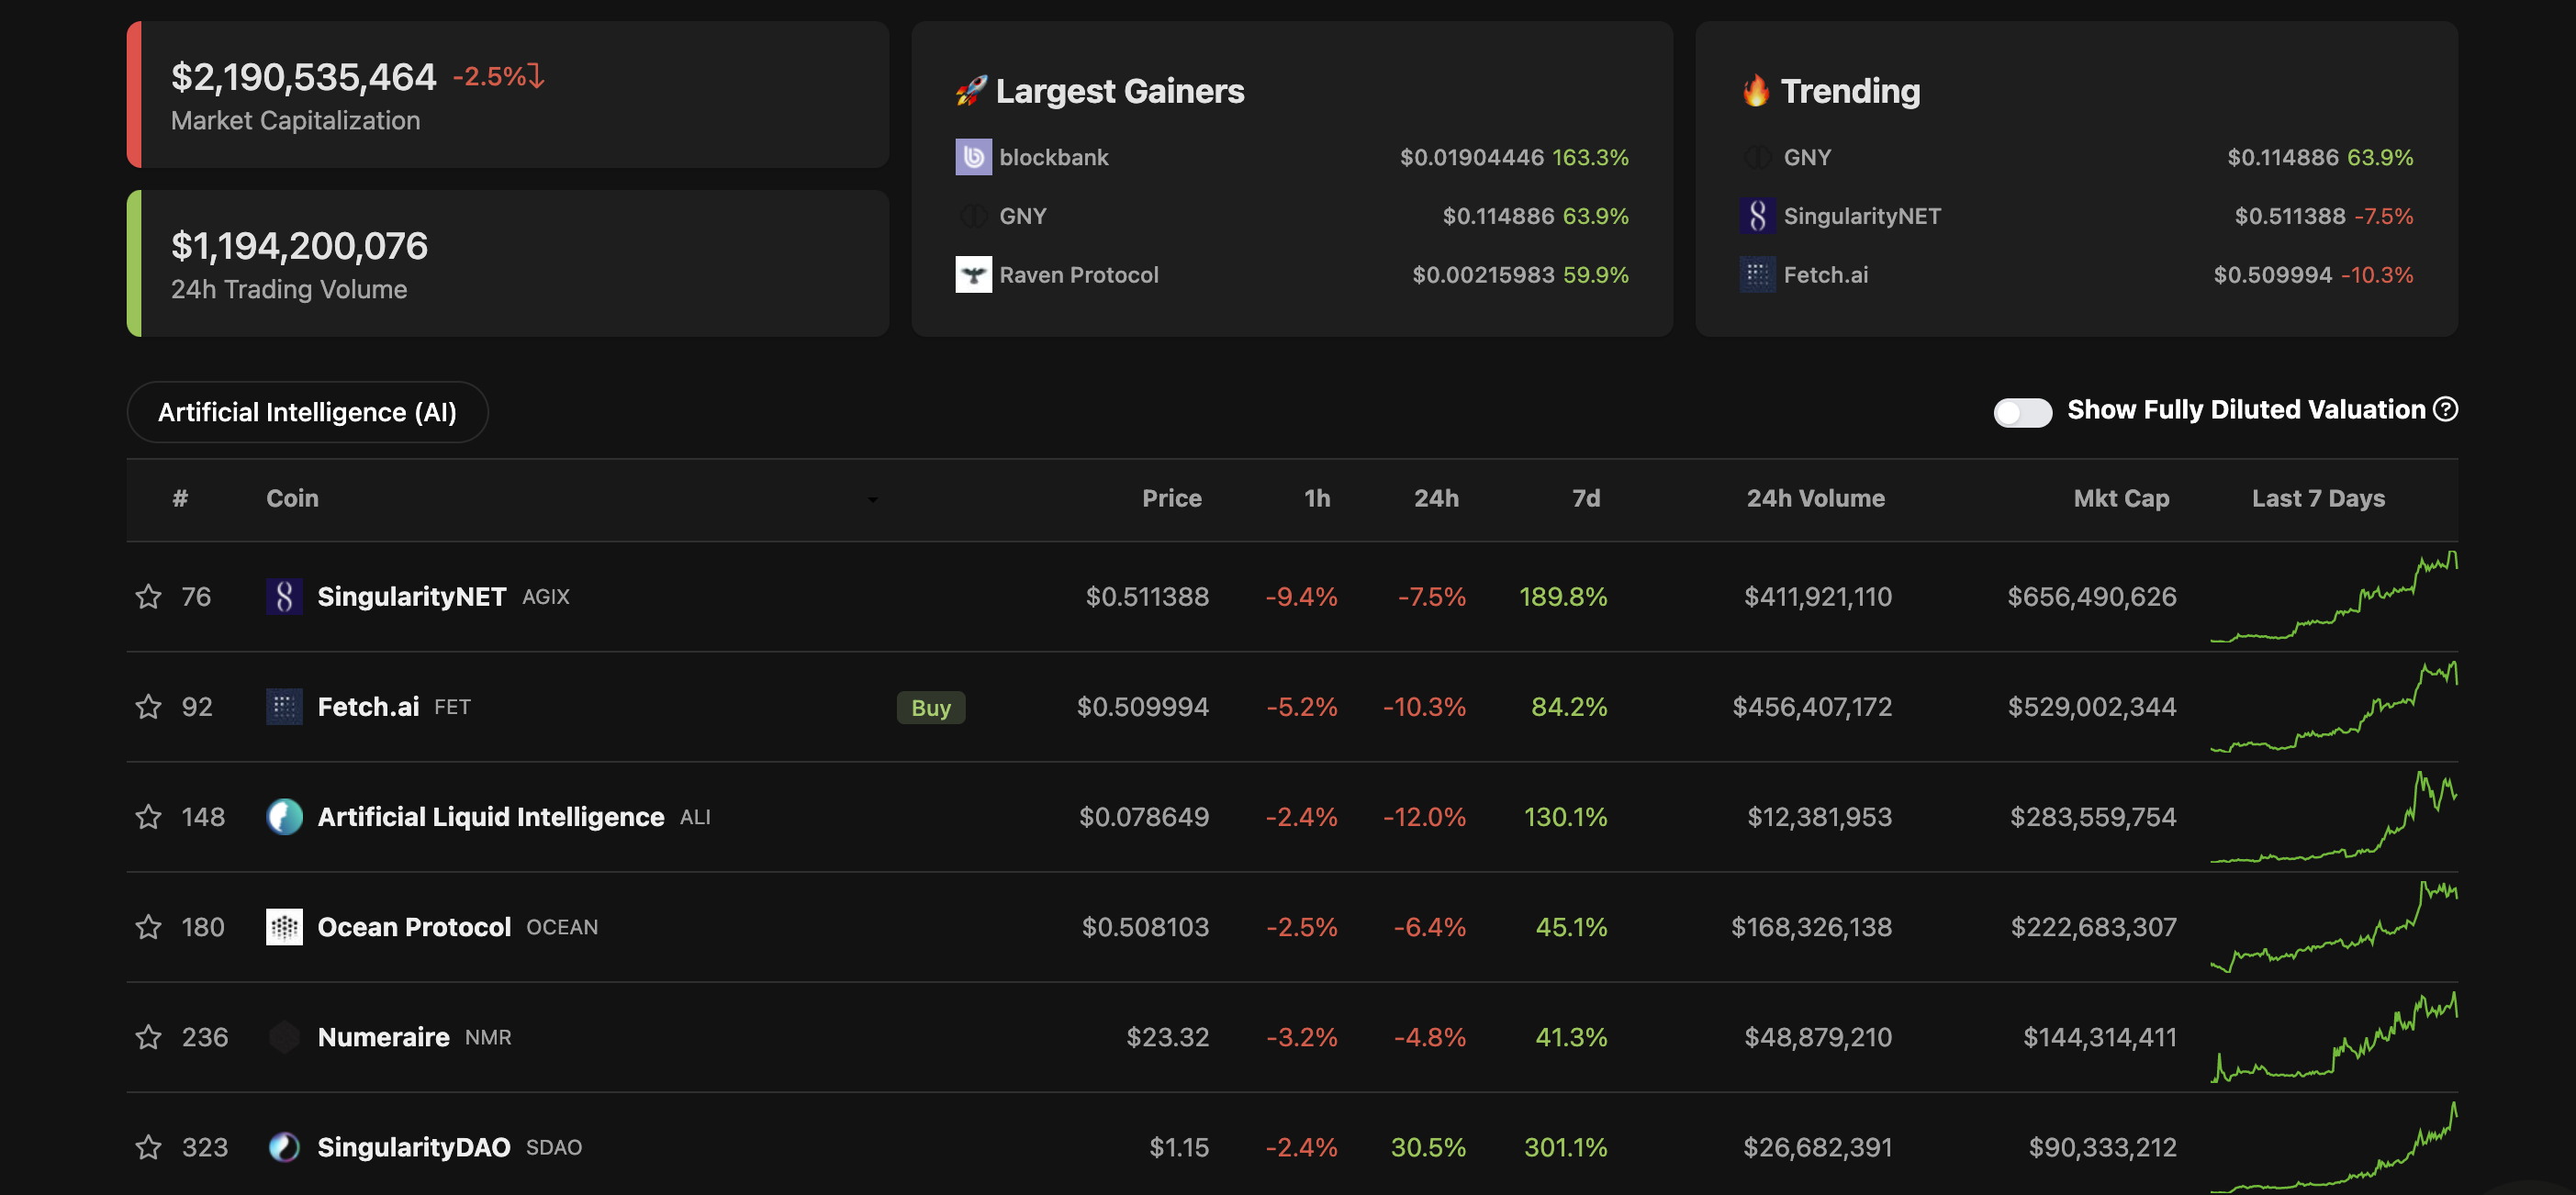Image resolution: width=2576 pixels, height=1195 pixels.
Task: Click the Artificial Liquid Intelligence coin icon
Action: pos(284,817)
